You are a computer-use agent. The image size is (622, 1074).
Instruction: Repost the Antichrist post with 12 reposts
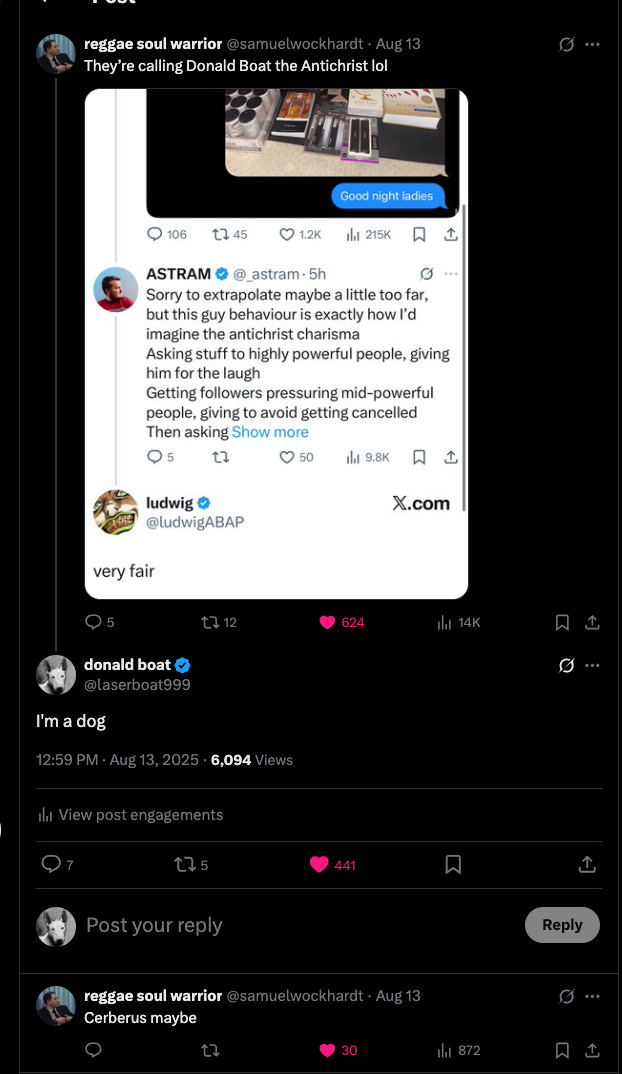tap(210, 622)
